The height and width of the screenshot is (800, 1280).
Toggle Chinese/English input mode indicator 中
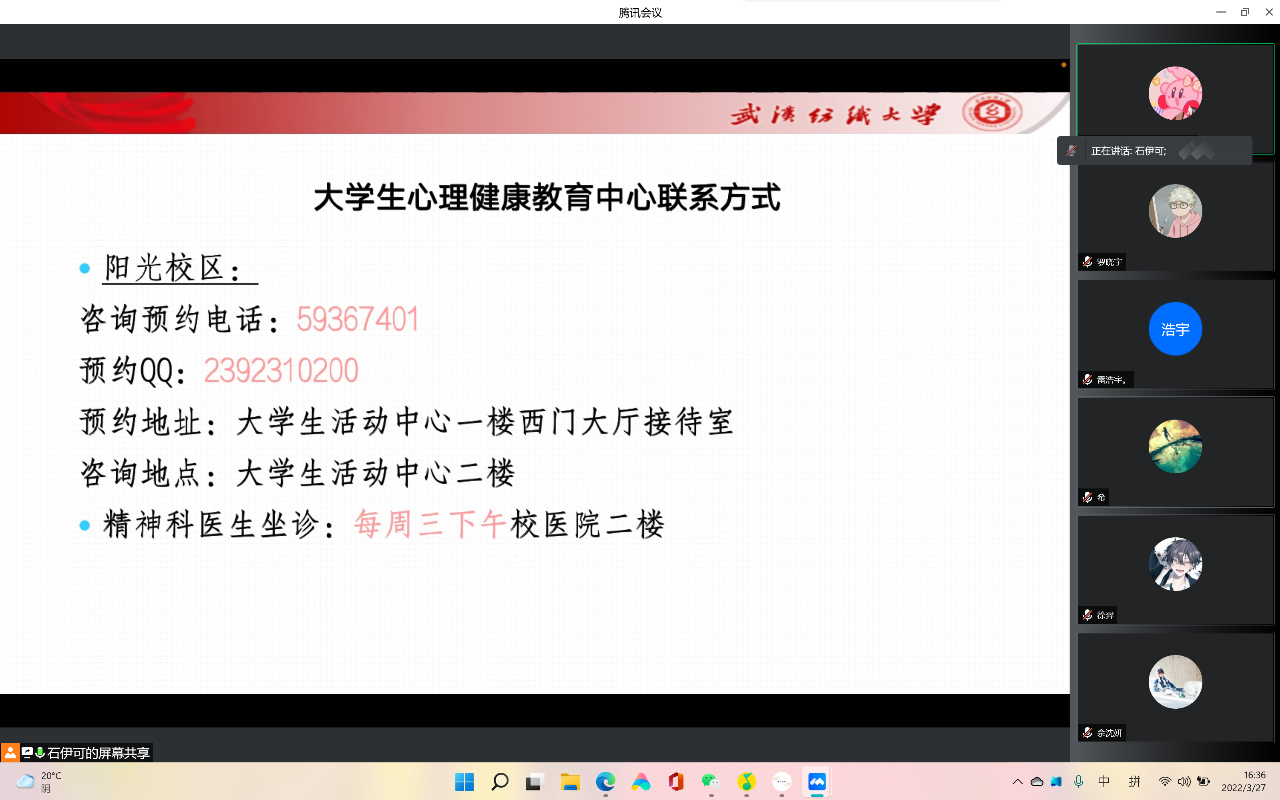1105,781
